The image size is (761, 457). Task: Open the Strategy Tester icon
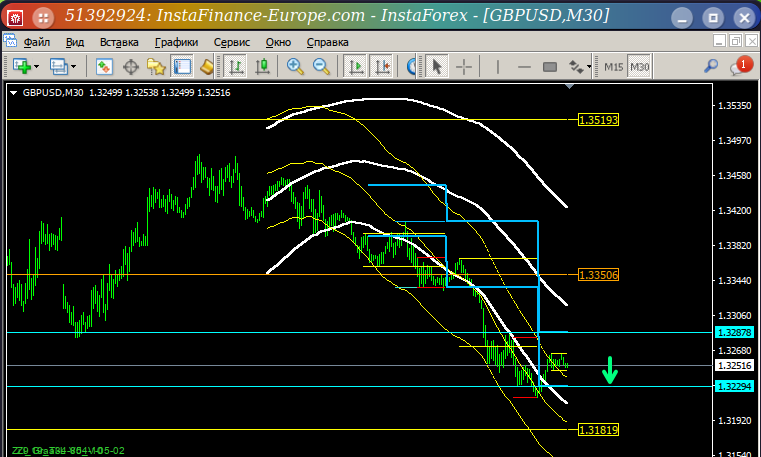(207, 66)
